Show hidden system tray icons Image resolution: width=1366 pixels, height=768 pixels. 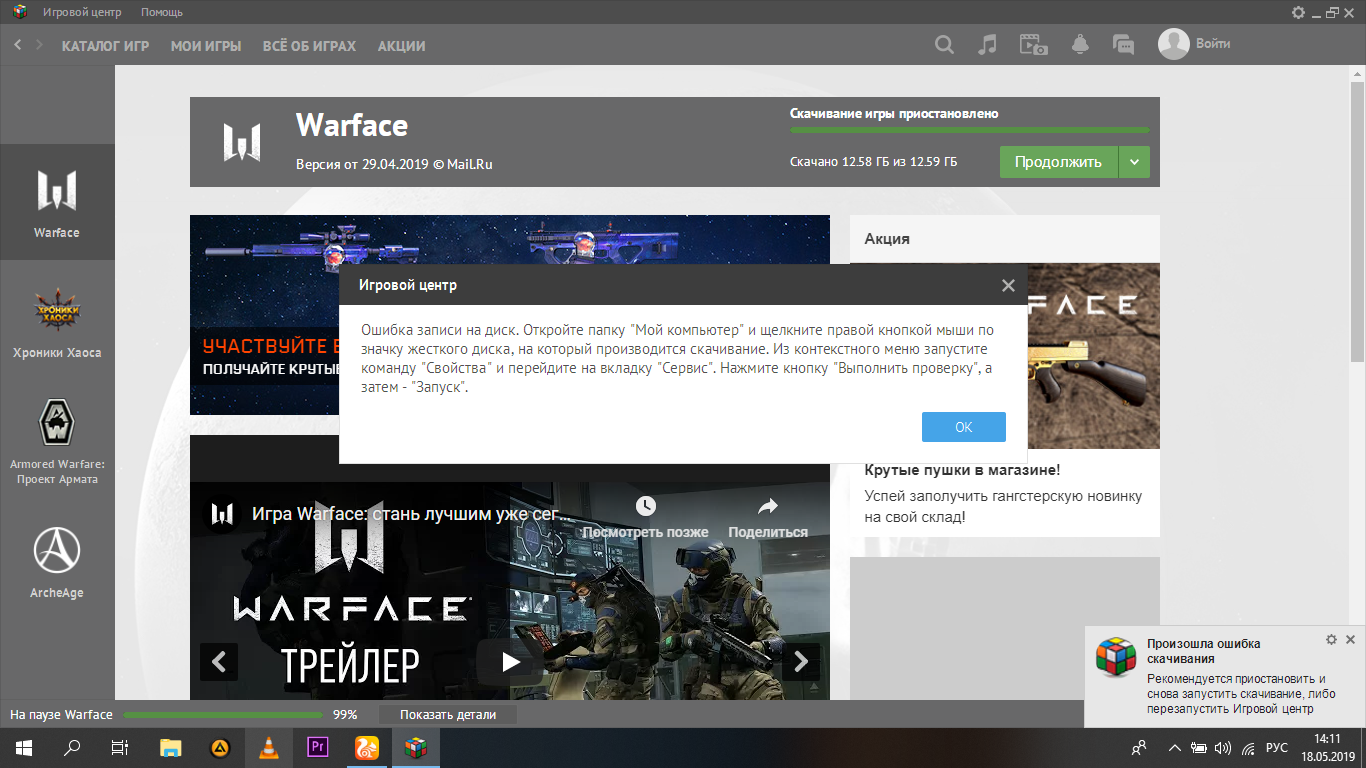pyautogui.click(x=1173, y=747)
